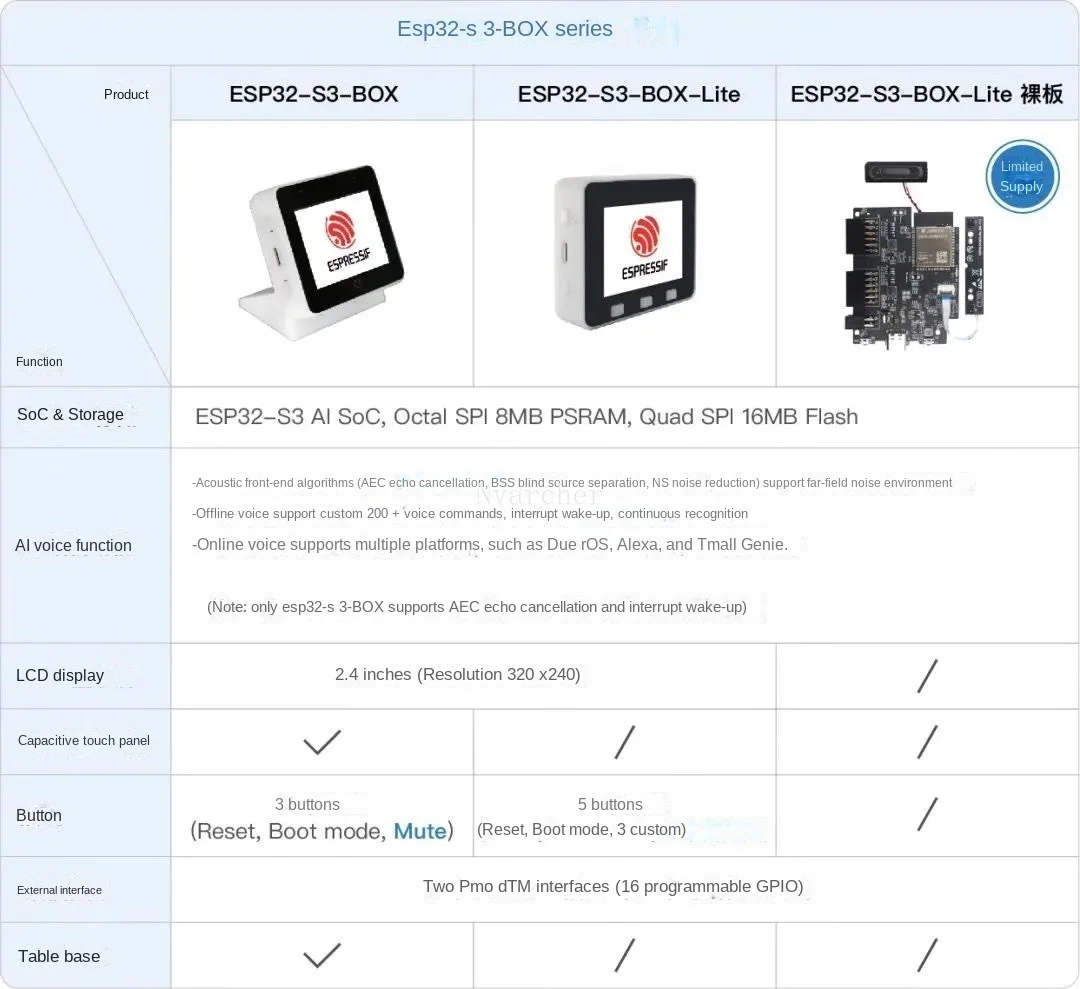Click the ESP32-S3-BOX-Lite column header
This screenshot has width=1080, height=989.
629,94
